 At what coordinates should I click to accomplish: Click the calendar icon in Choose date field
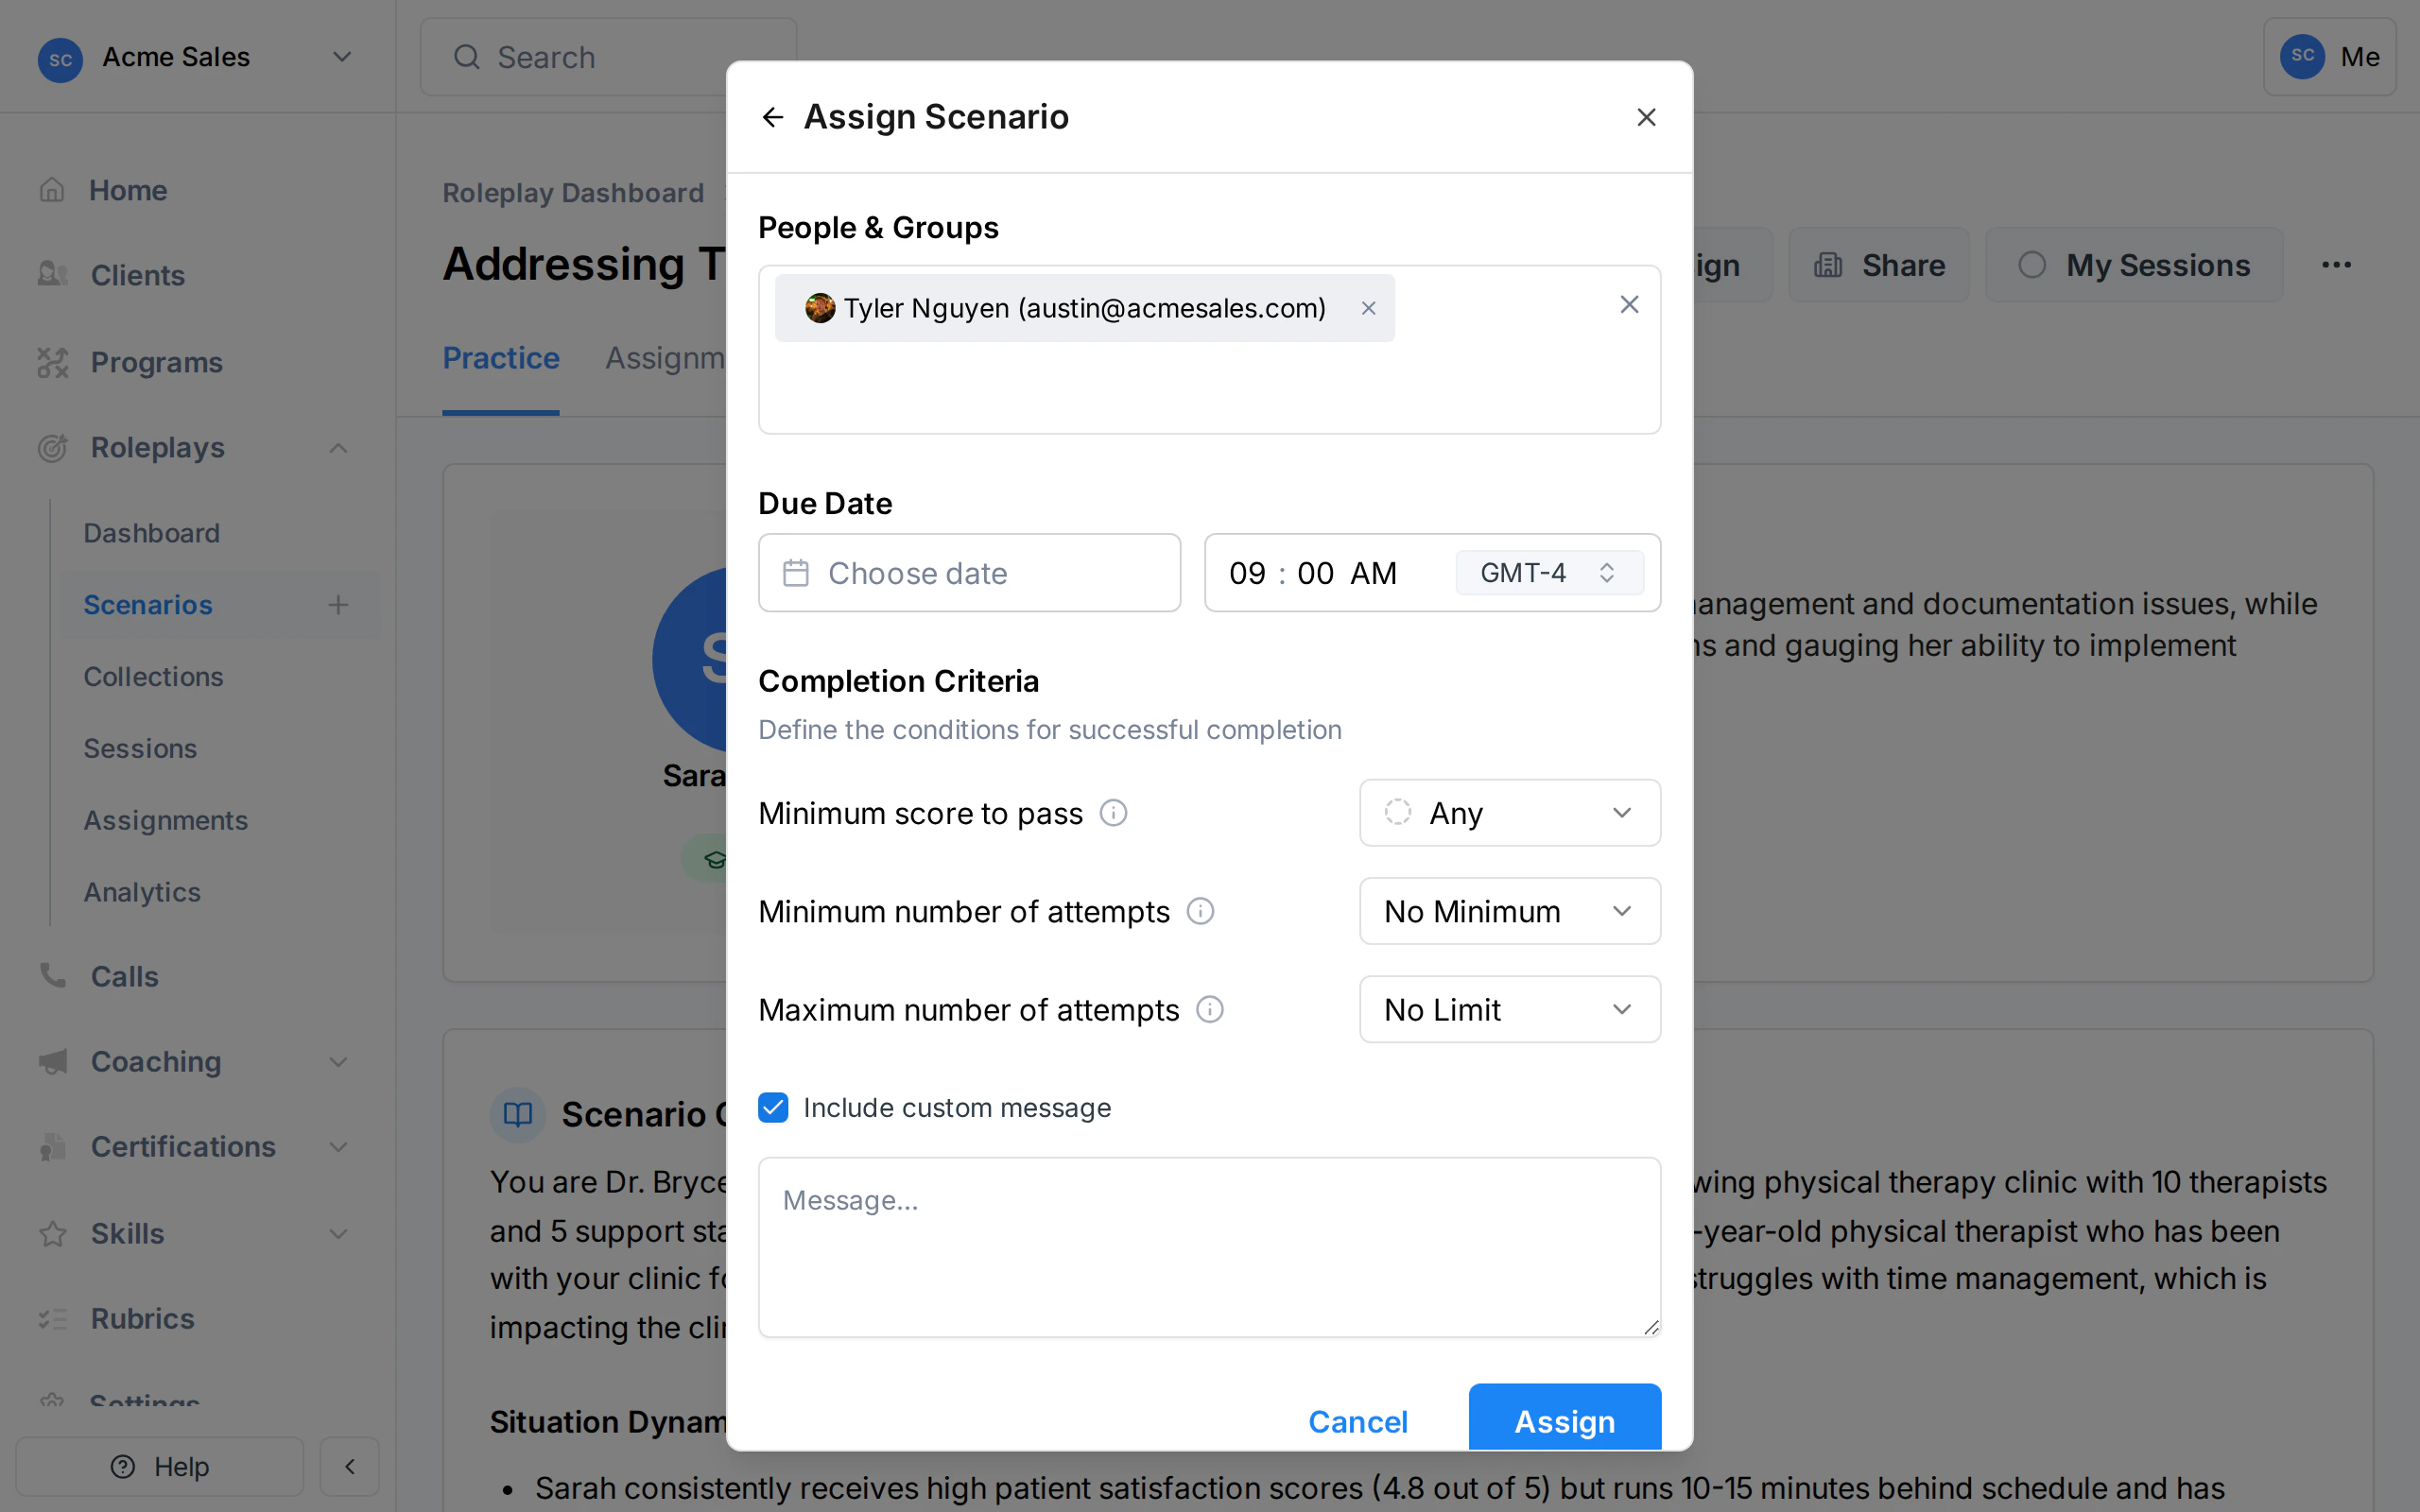pyautogui.click(x=797, y=572)
